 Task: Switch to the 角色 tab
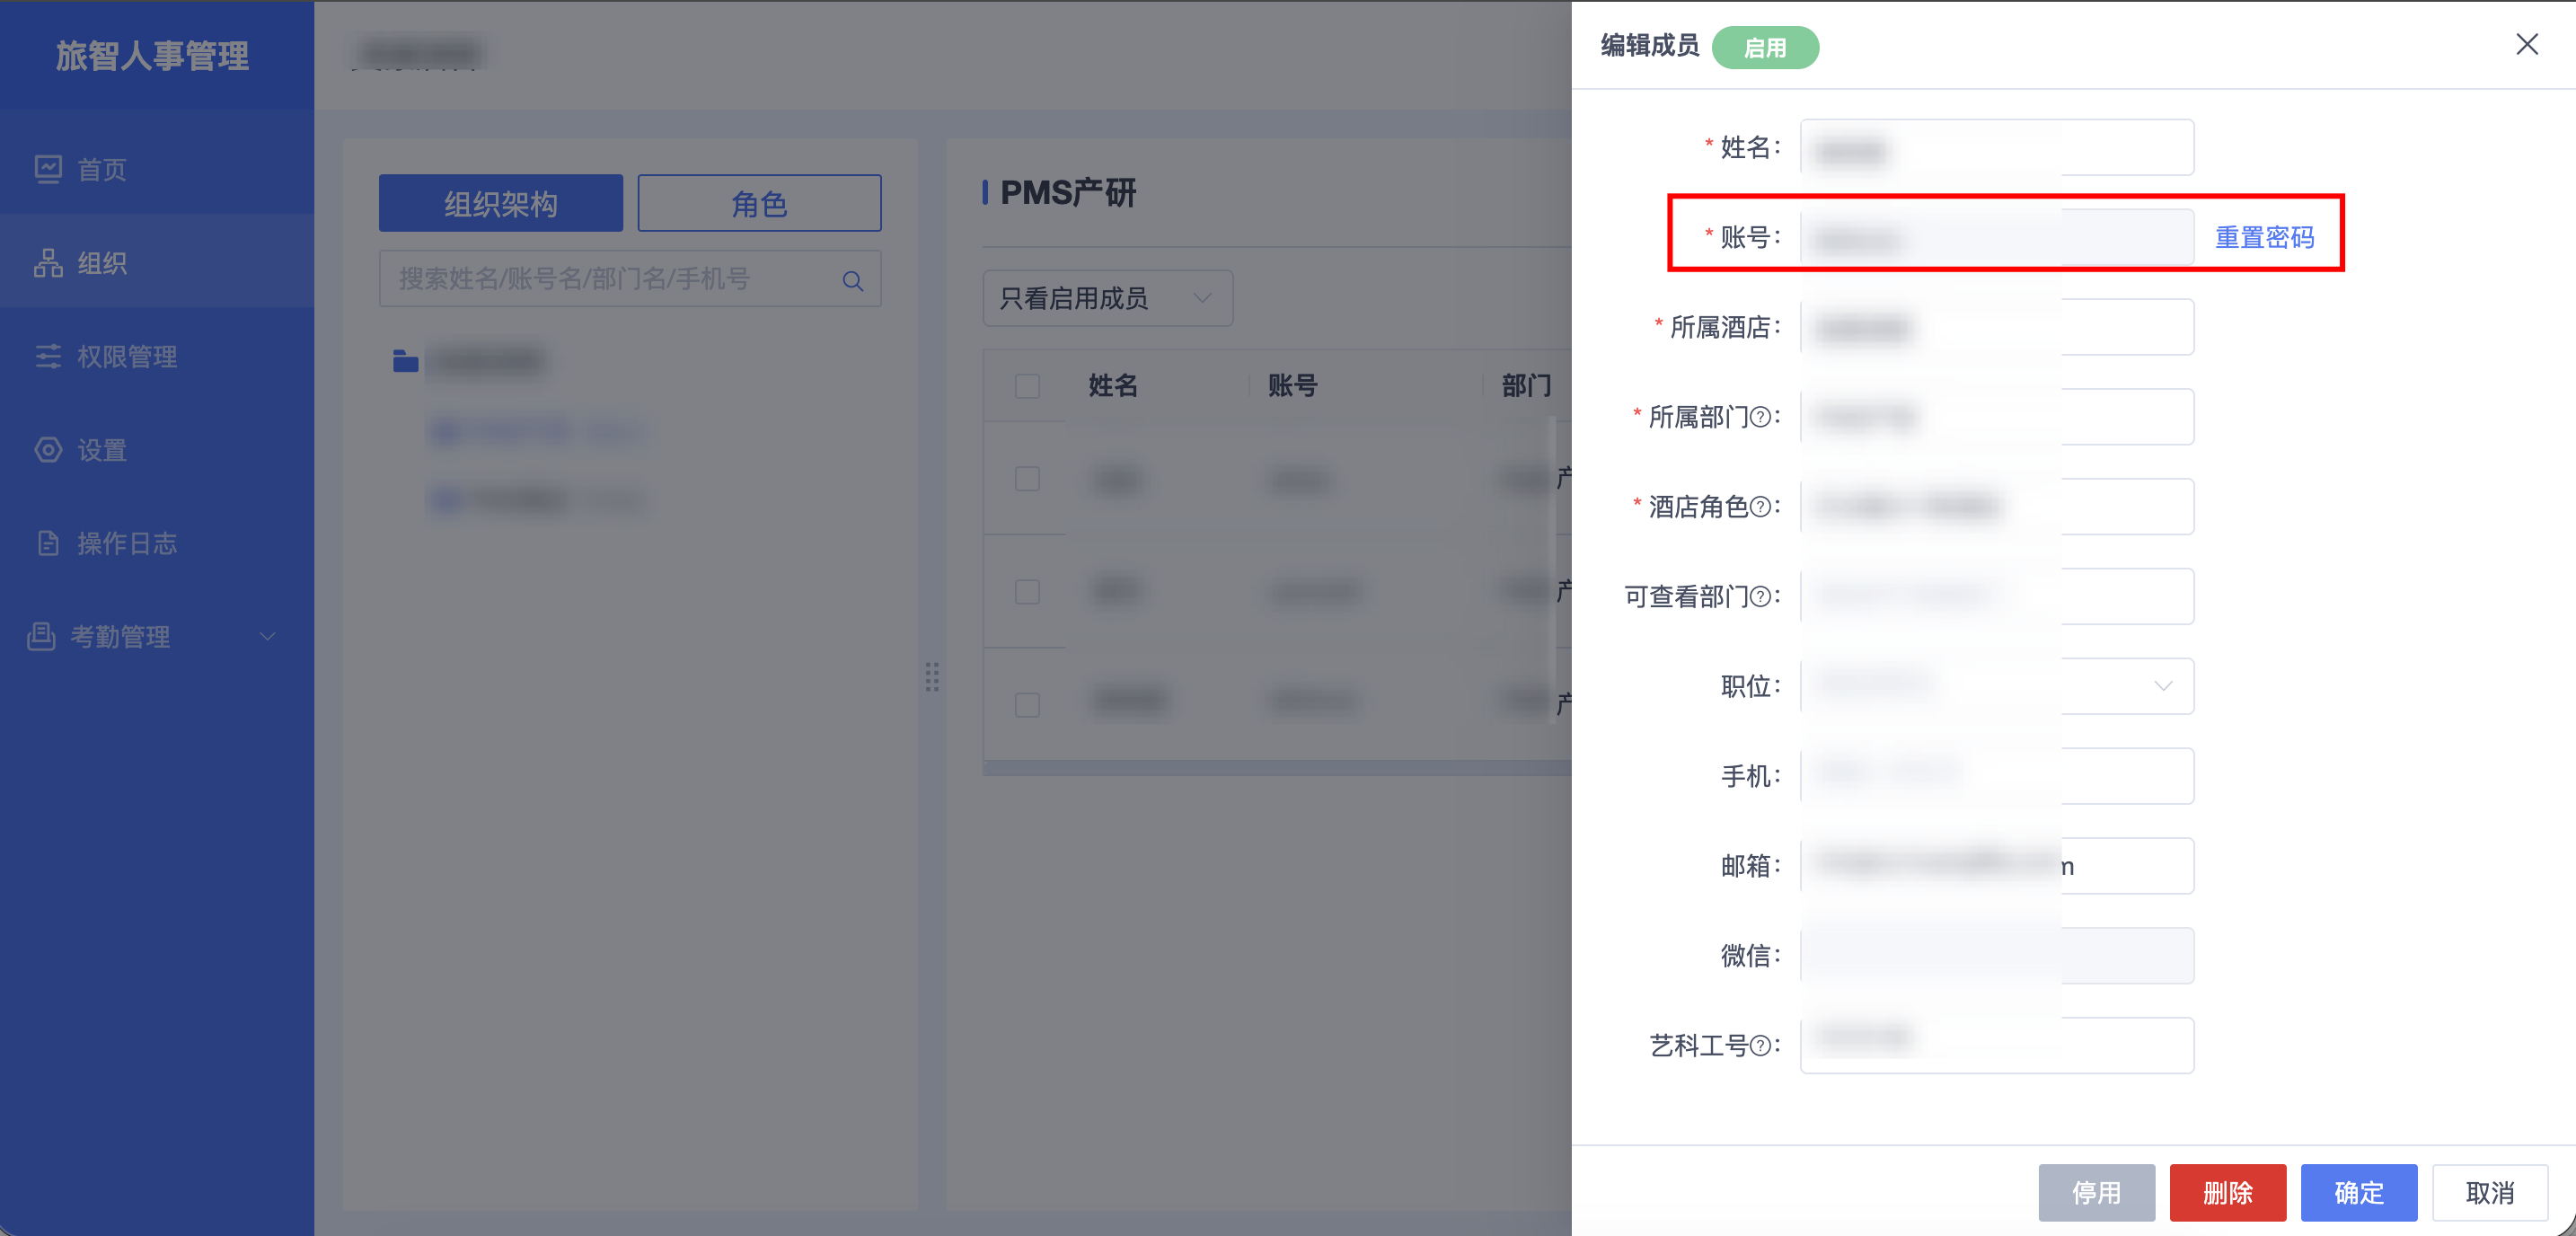pyautogui.click(x=759, y=203)
